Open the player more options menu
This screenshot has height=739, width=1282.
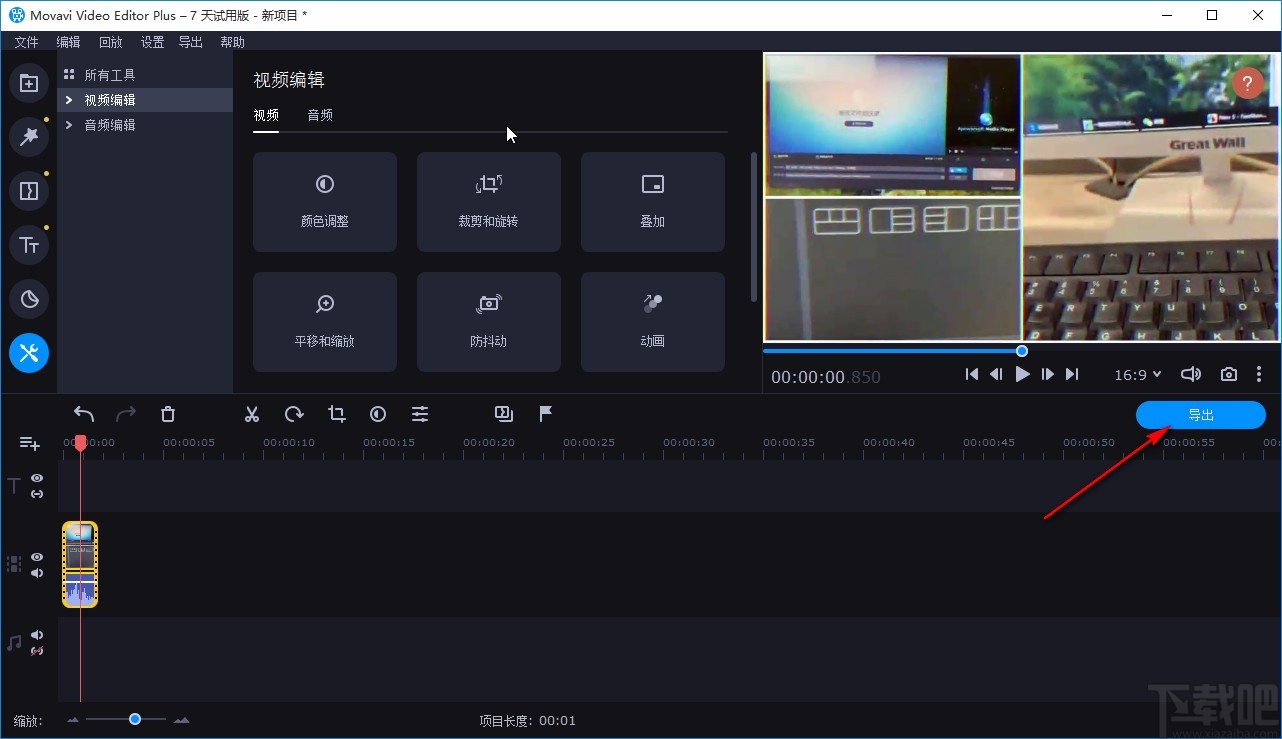pyautogui.click(x=1259, y=374)
